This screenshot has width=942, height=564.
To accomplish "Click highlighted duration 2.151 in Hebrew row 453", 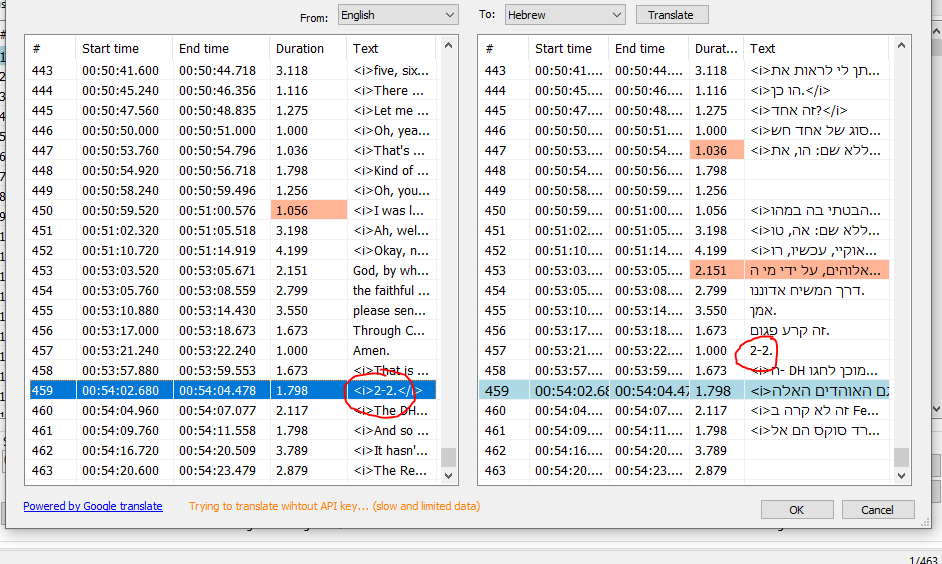I will click(717, 271).
